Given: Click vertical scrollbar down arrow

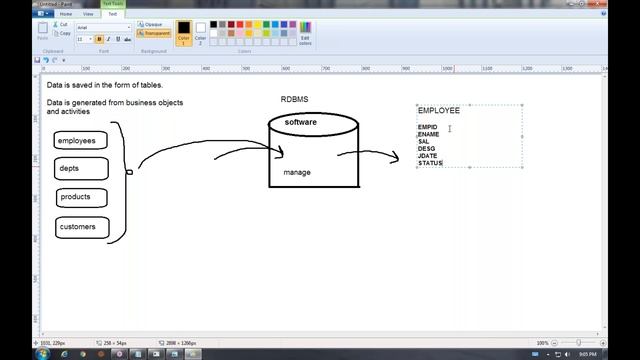Looking at the screenshot, I should point(604,327).
